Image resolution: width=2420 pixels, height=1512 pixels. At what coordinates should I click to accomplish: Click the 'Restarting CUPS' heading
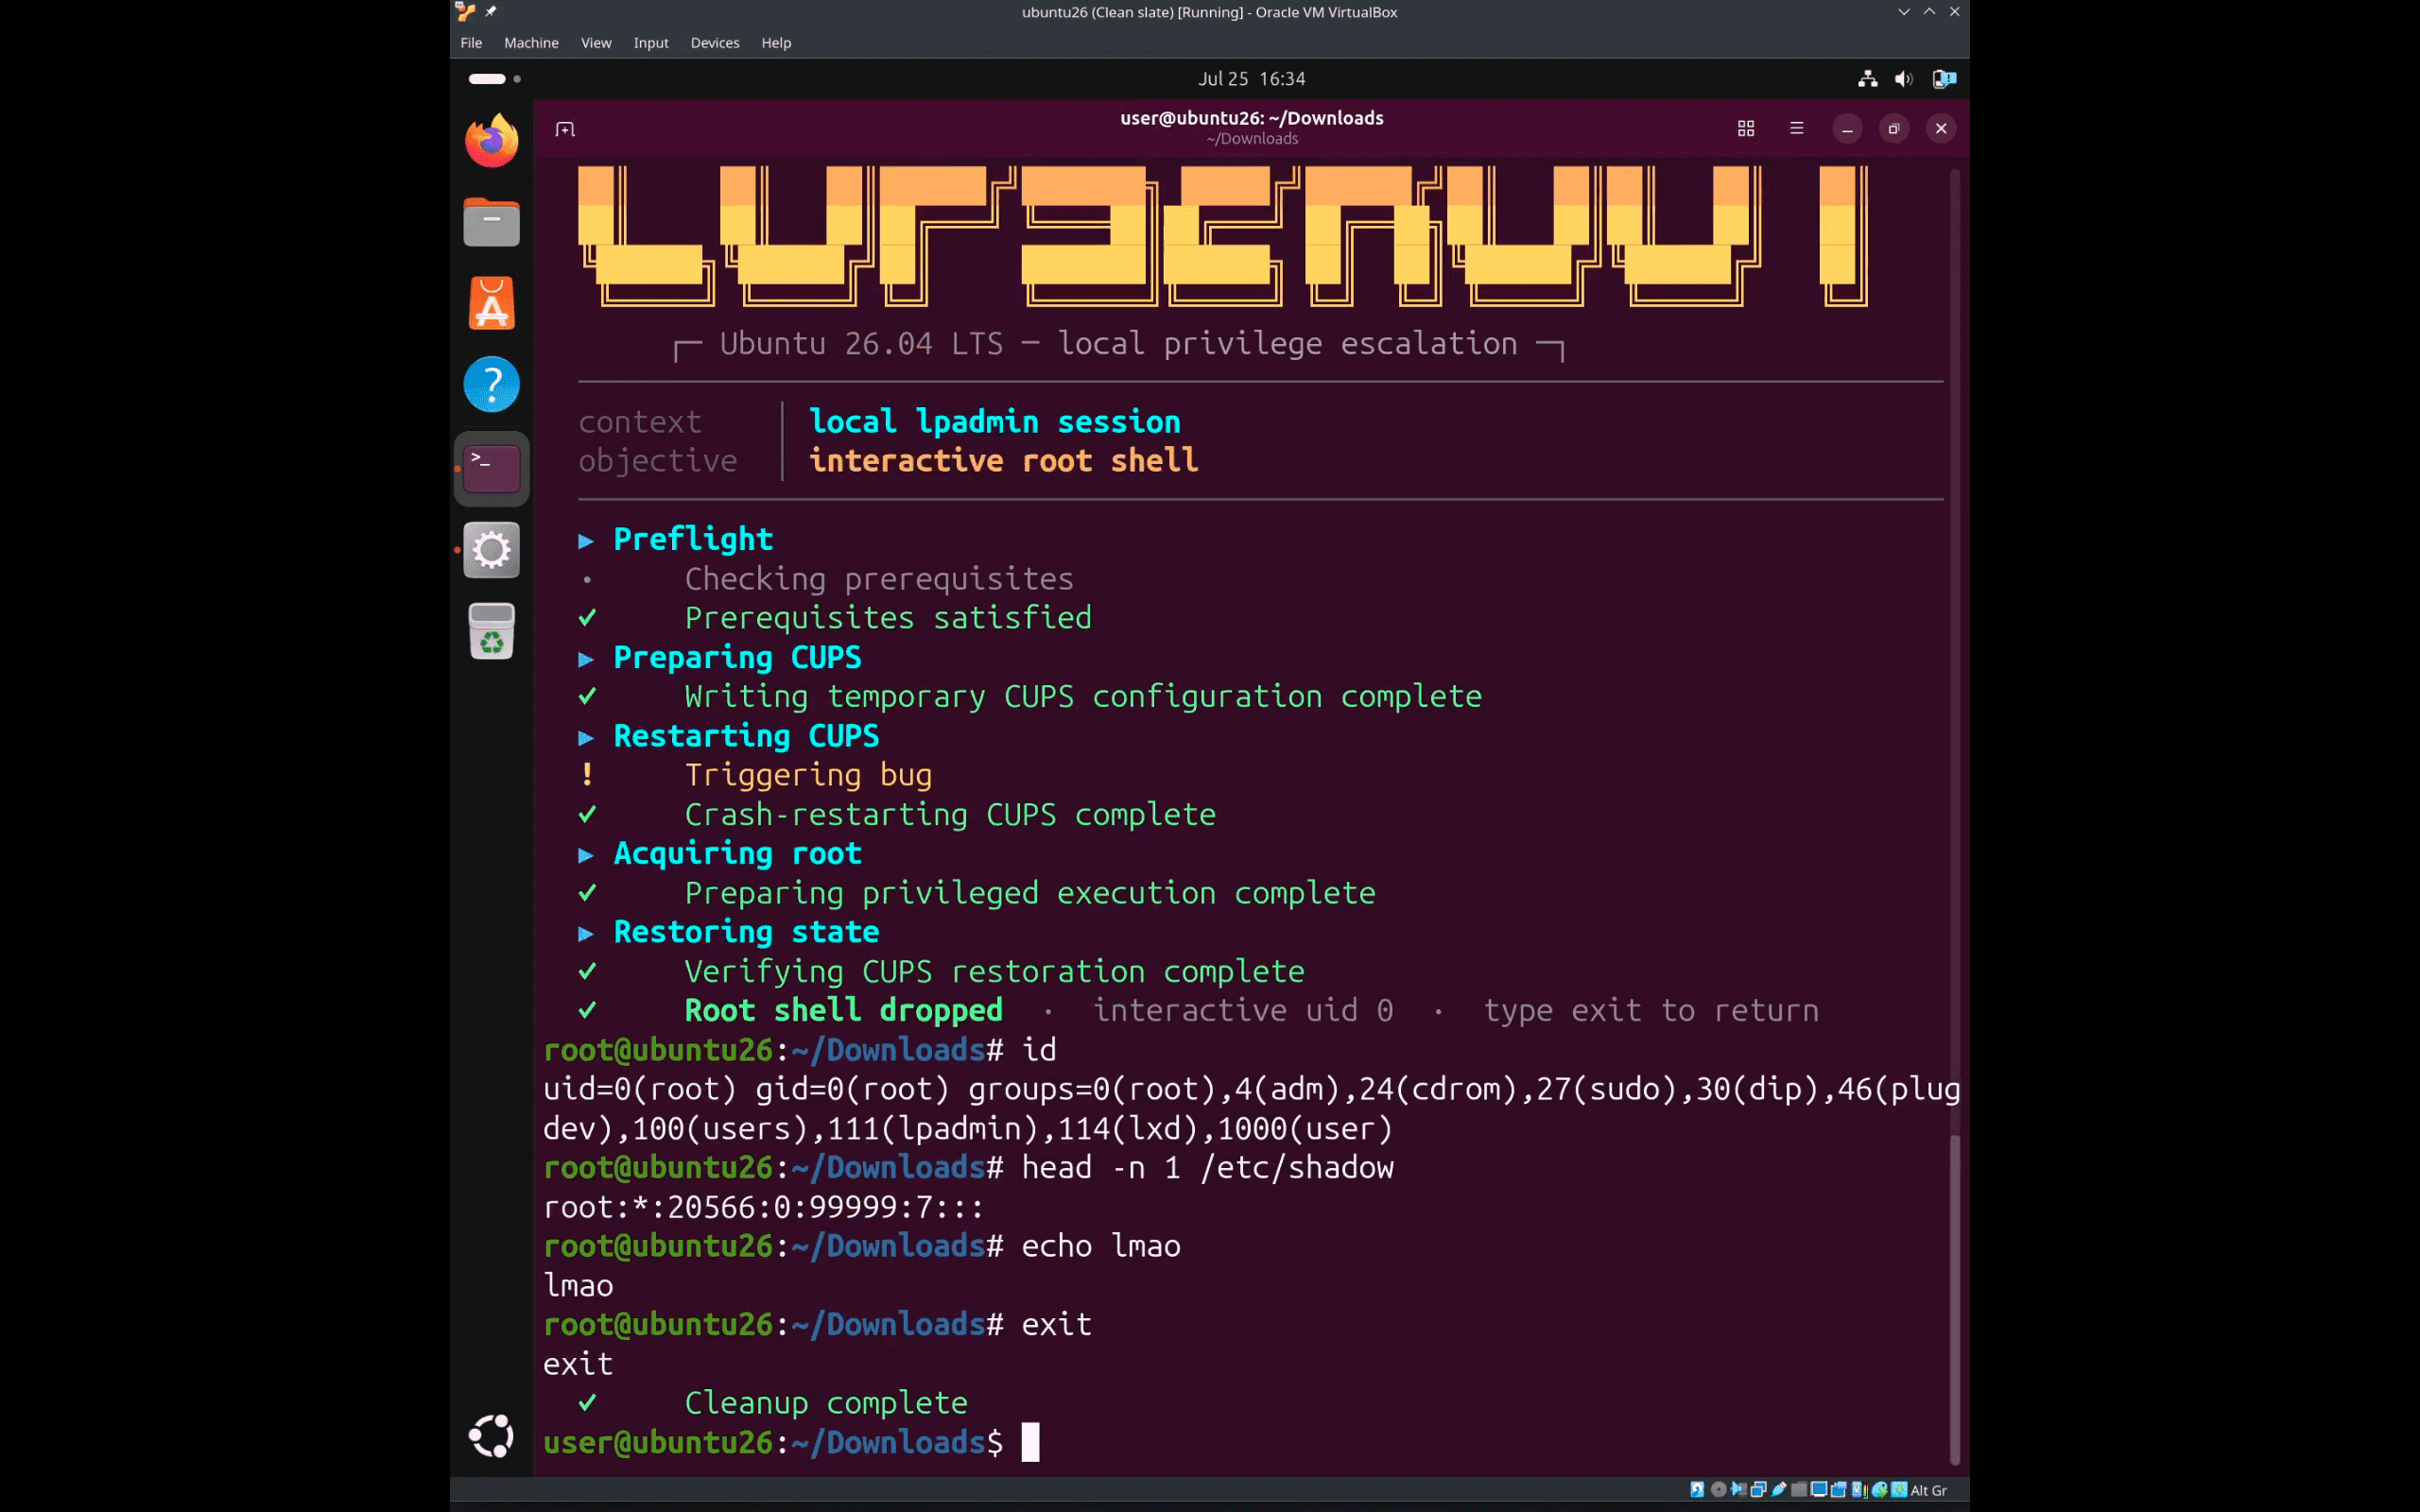point(746,736)
